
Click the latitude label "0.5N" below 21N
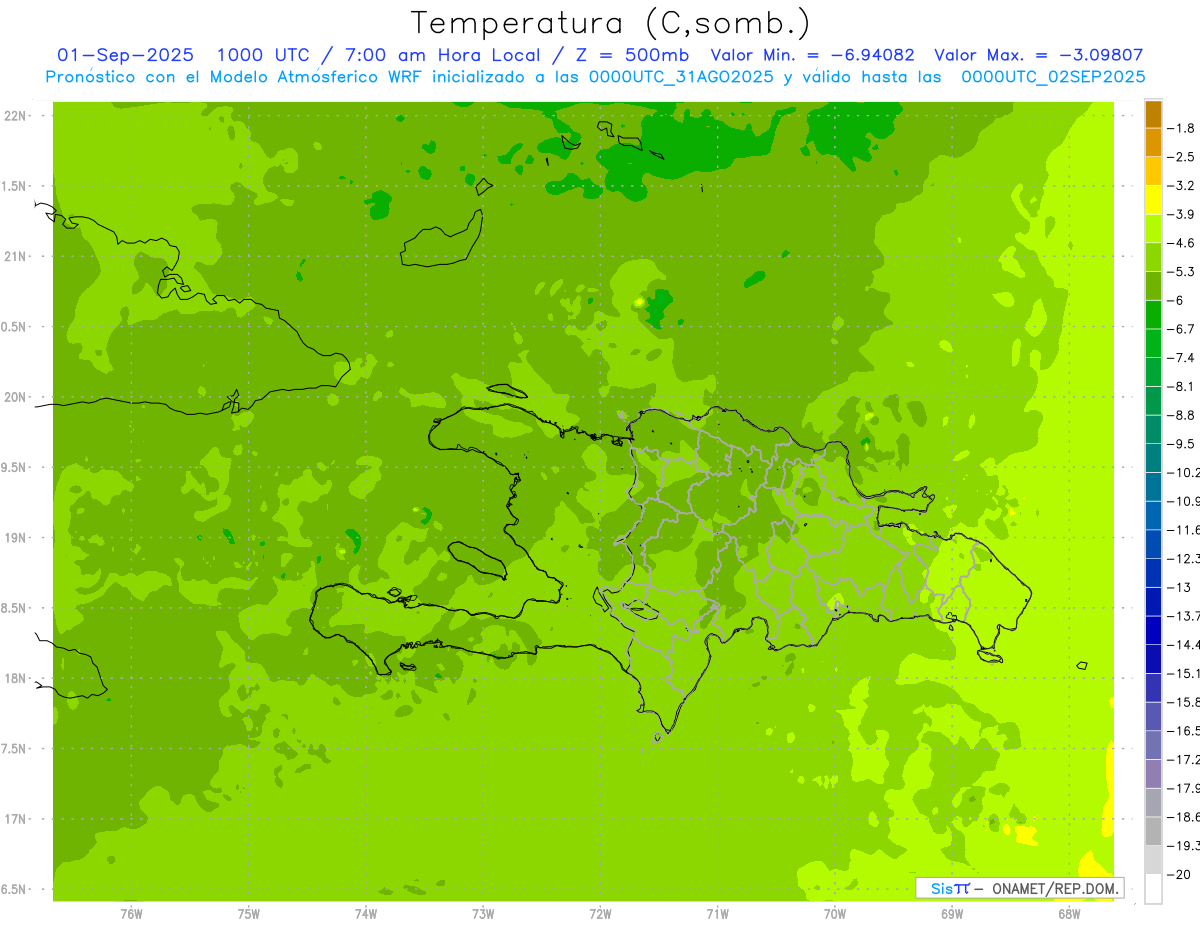[14, 327]
